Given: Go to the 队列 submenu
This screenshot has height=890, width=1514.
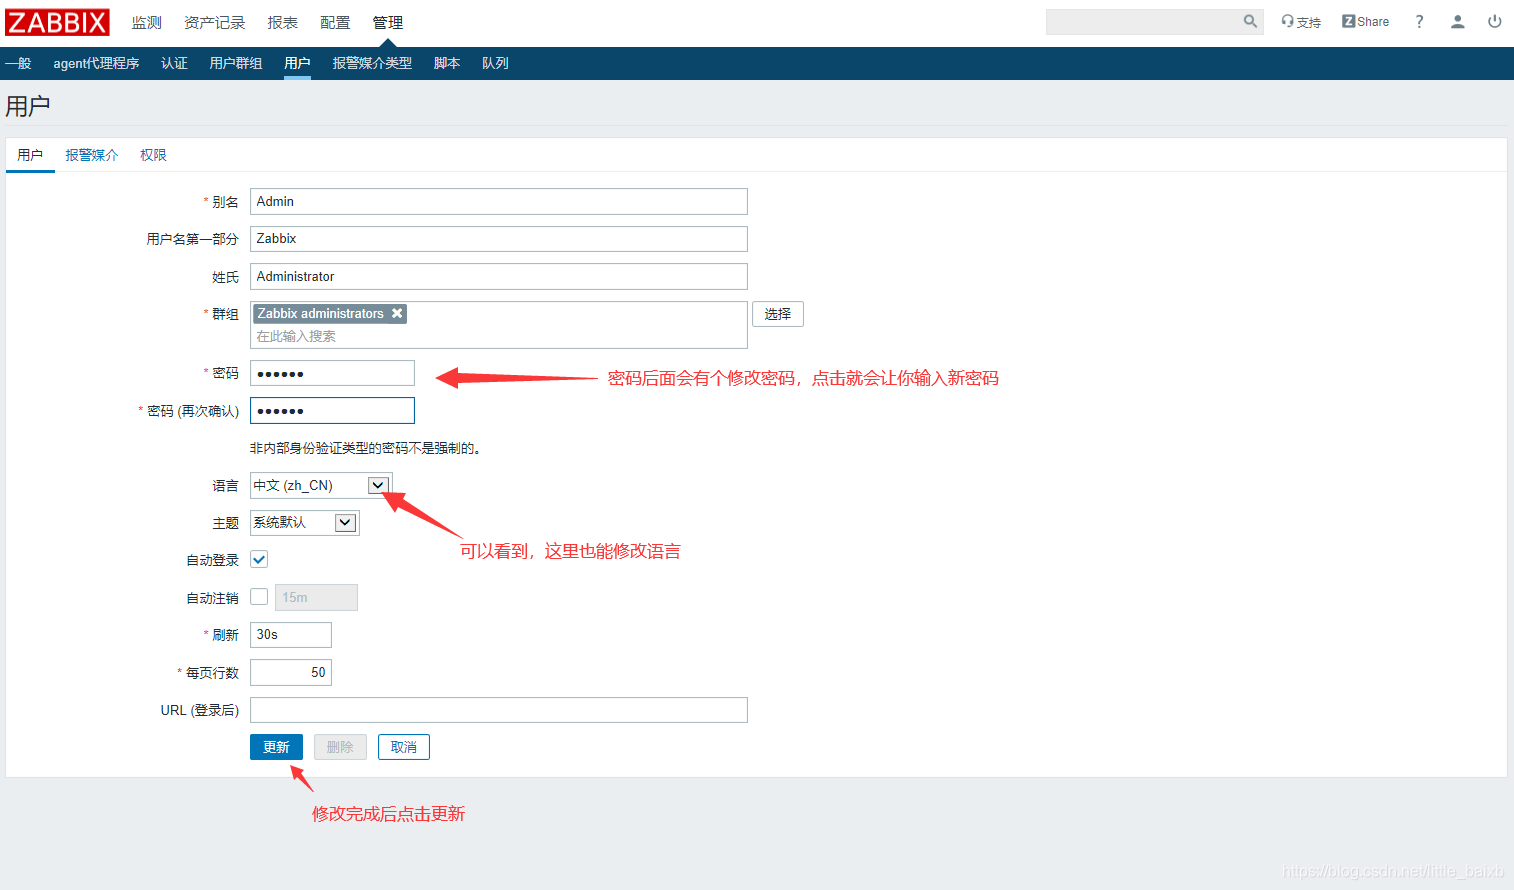Looking at the screenshot, I should [495, 63].
